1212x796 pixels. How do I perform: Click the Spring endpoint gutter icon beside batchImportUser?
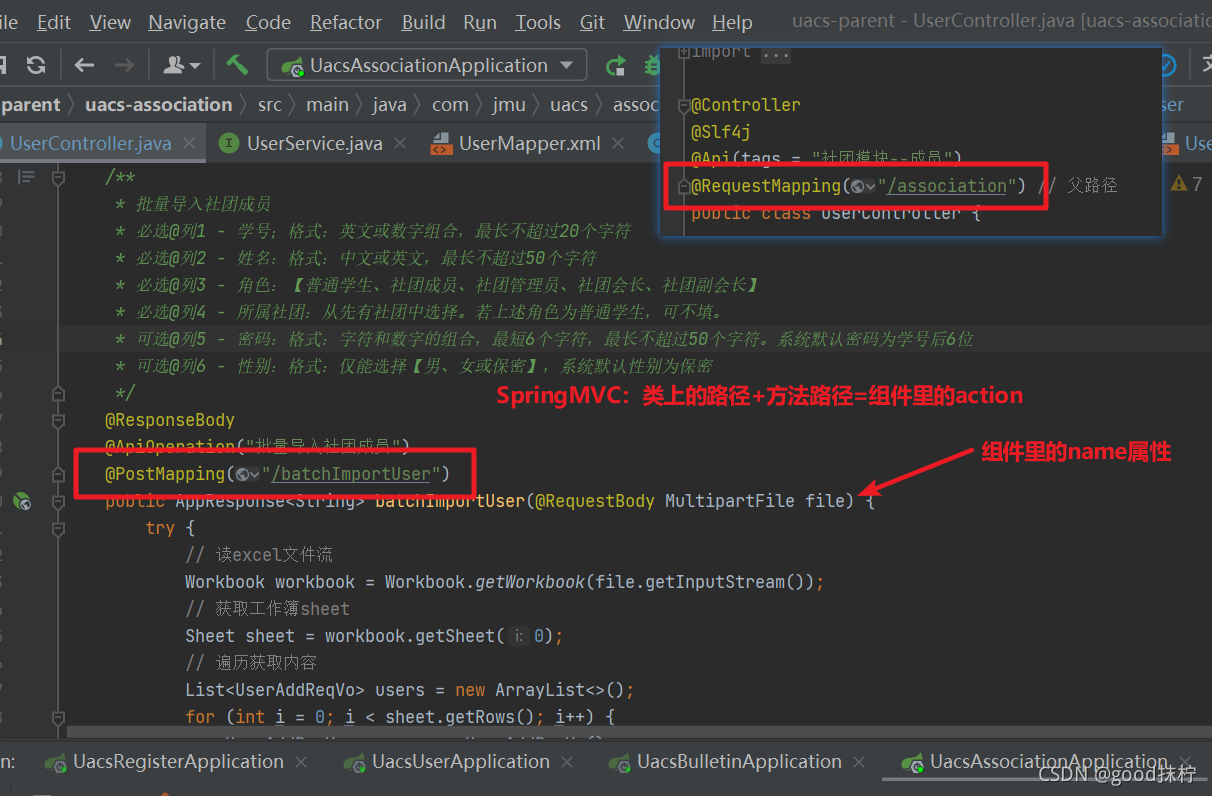click(x=22, y=502)
